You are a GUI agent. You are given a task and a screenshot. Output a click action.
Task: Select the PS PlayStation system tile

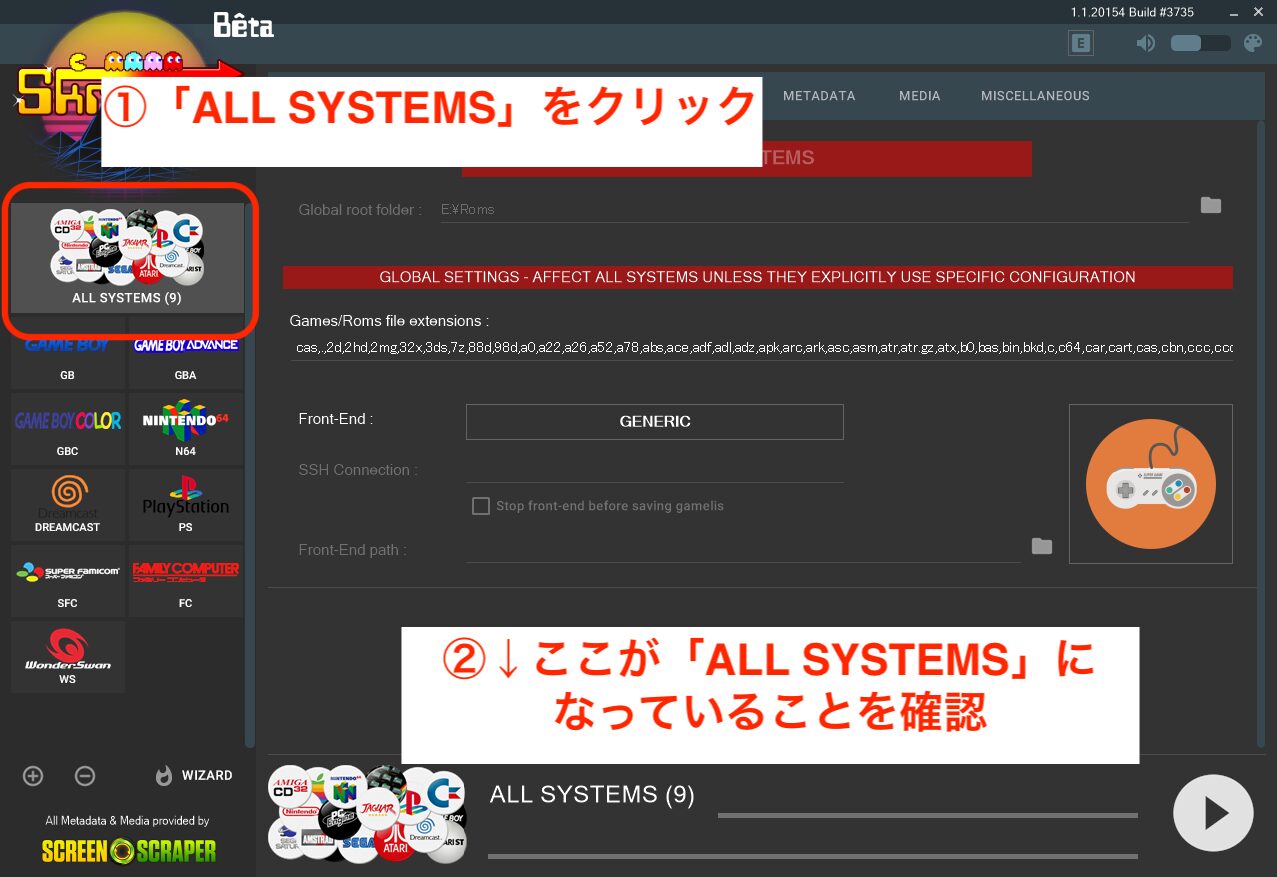pos(186,504)
